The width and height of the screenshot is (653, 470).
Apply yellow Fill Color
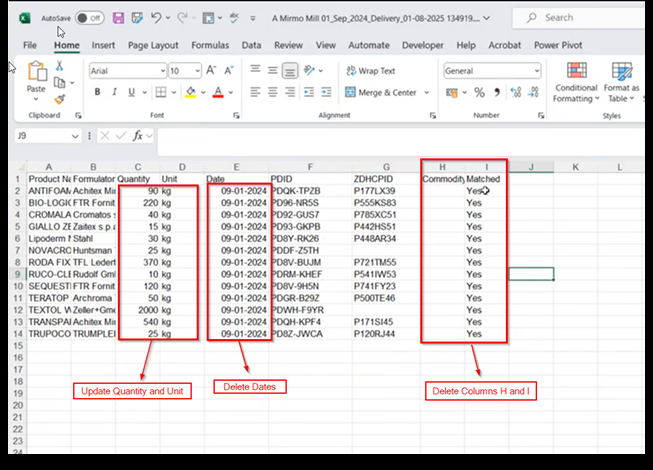[191, 92]
